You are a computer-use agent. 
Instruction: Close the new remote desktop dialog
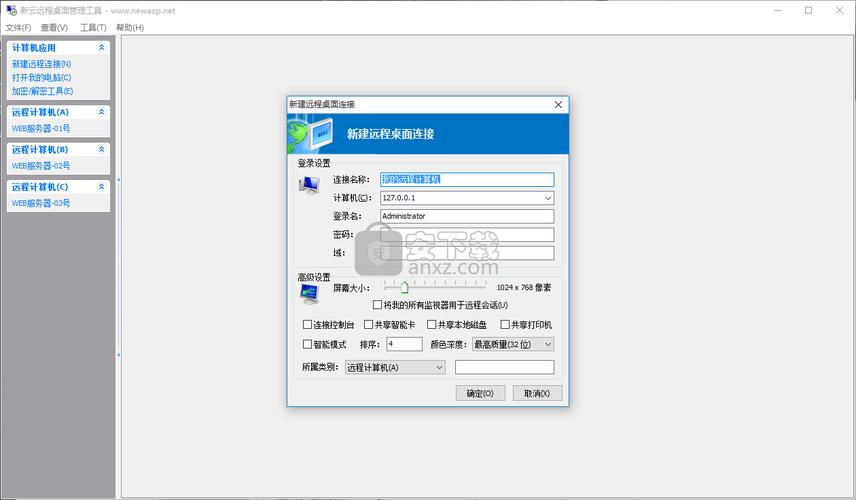(x=558, y=104)
